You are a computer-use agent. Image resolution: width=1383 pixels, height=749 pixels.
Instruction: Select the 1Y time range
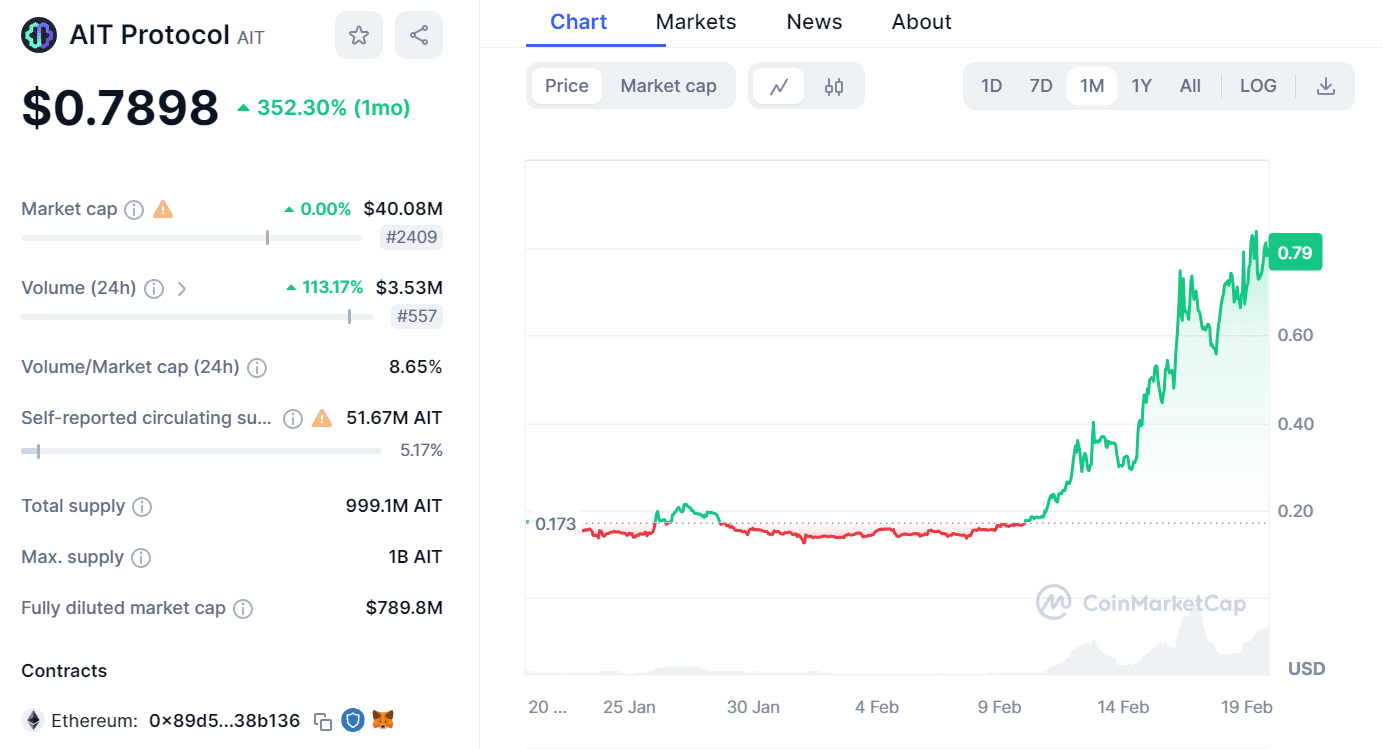point(1141,86)
